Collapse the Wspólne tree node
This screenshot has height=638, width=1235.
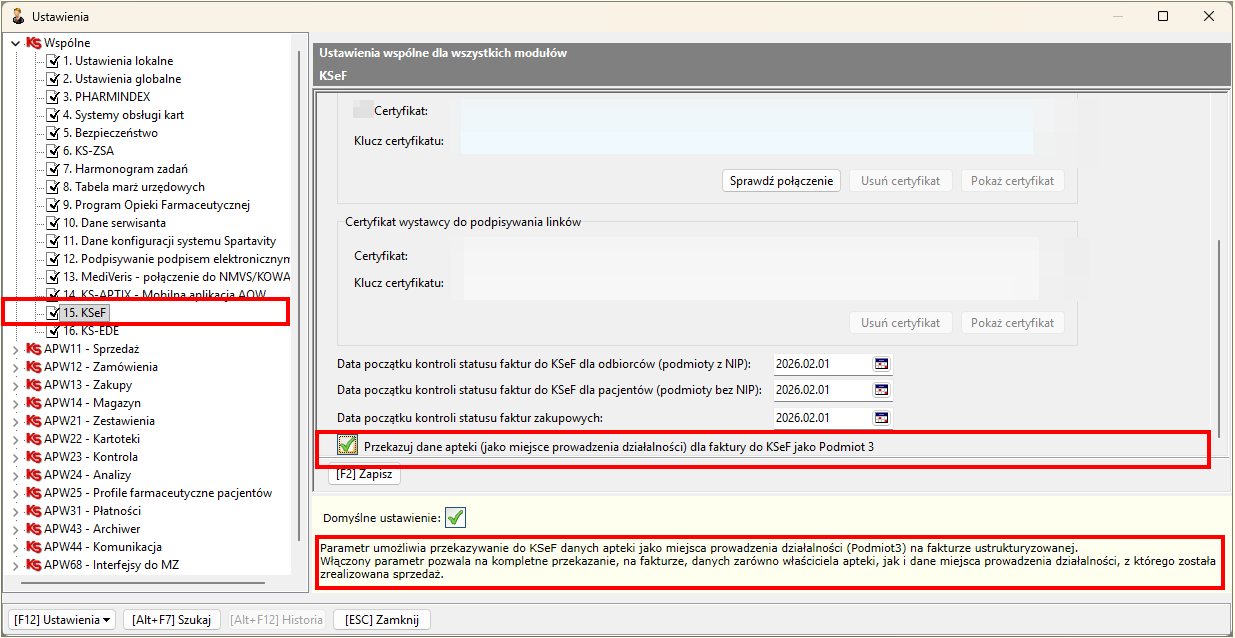tap(16, 43)
